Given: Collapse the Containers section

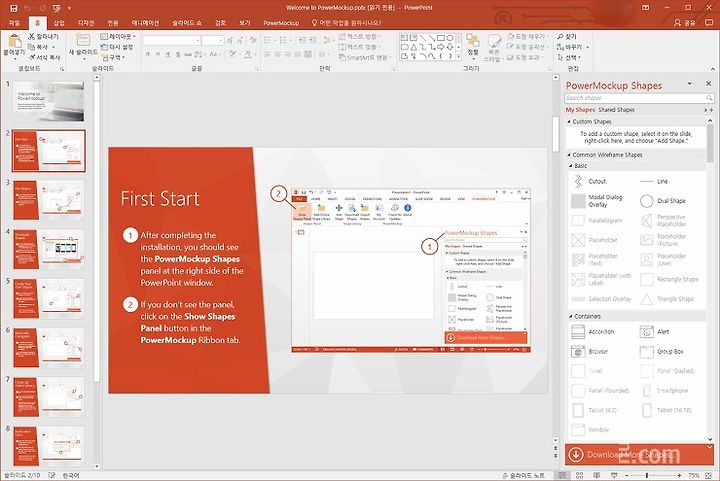Looking at the screenshot, I should (571, 316).
